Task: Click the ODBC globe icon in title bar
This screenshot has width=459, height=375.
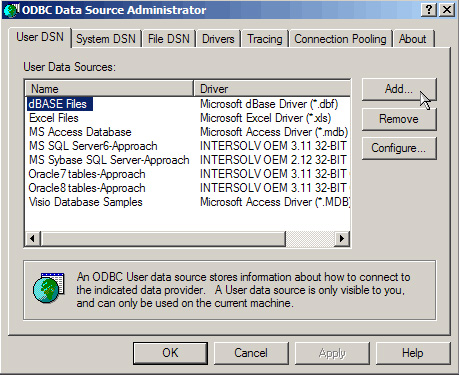Action: tap(11, 10)
